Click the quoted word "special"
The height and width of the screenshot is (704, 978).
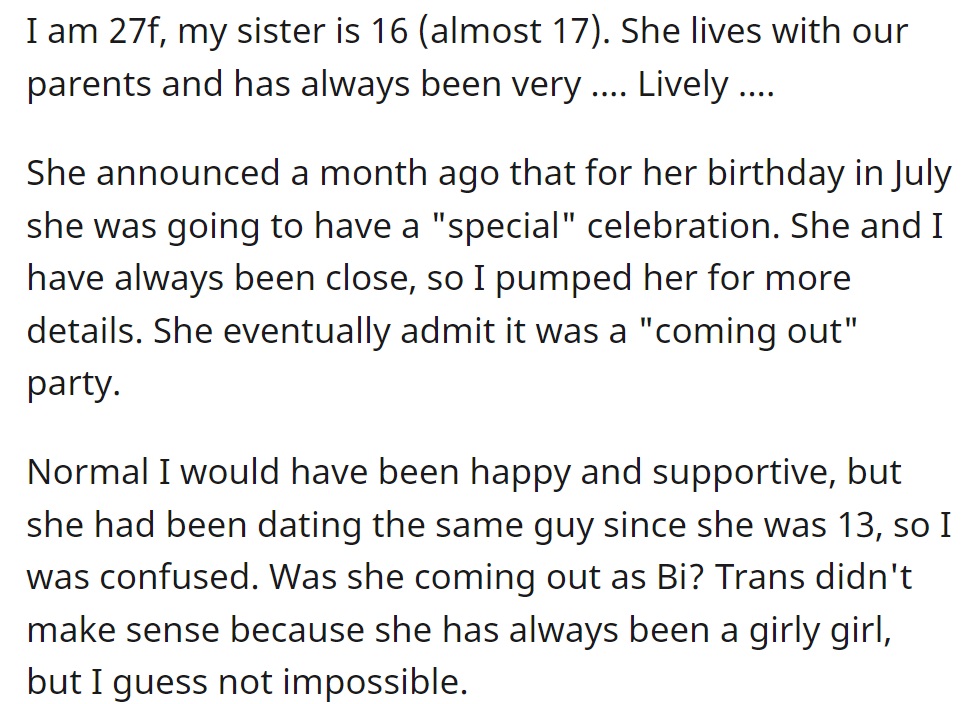[x=506, y=226]
